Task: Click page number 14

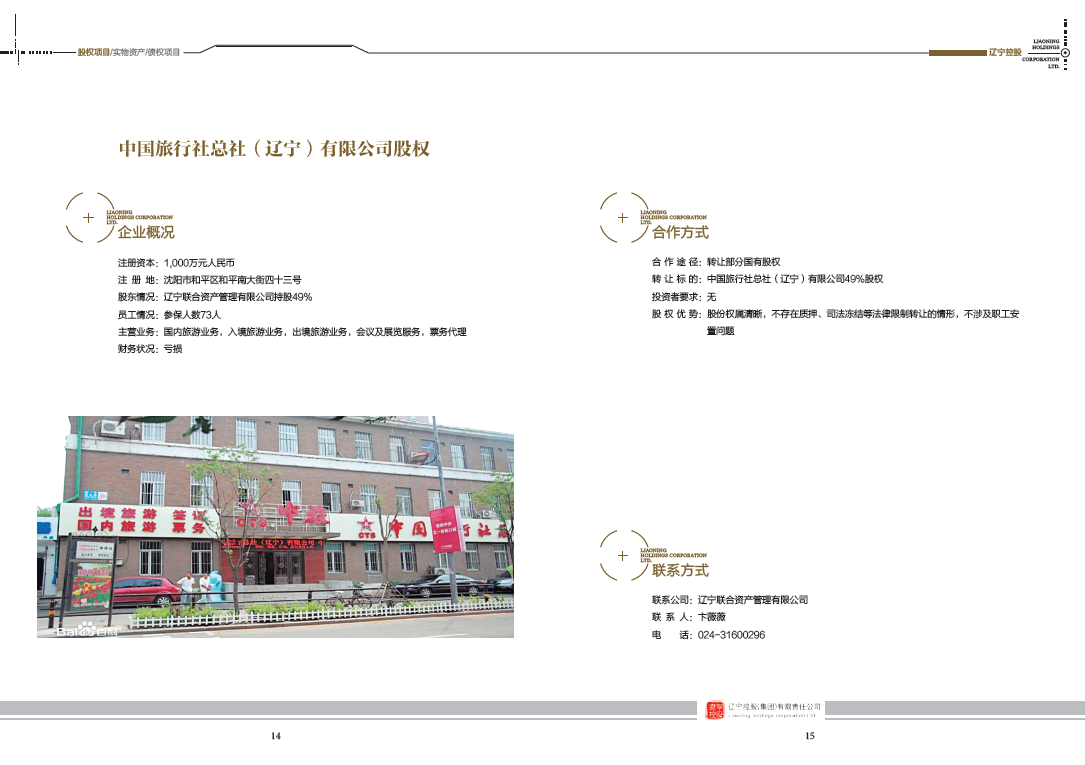Action: (x=275, y=736)
